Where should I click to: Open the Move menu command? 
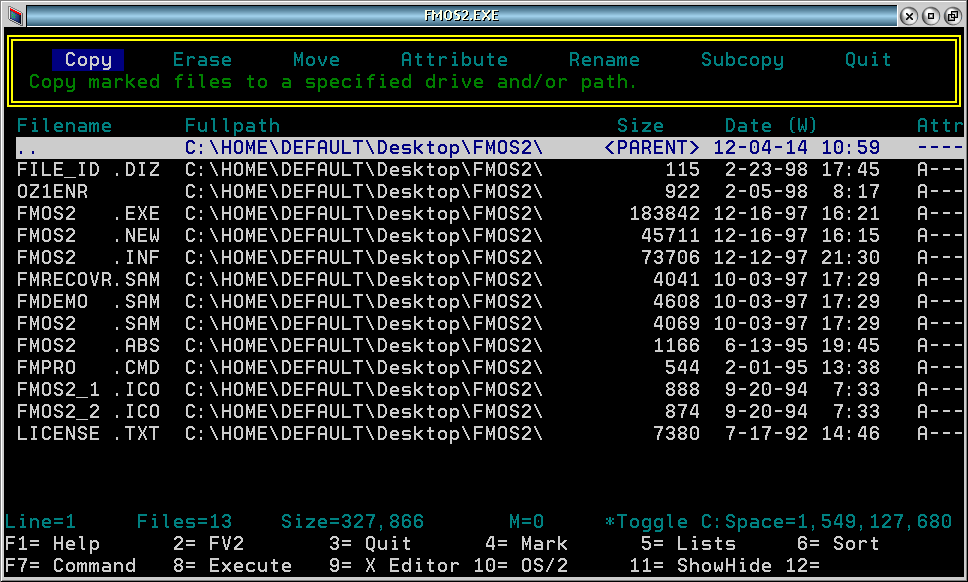(x=317, y=60)
